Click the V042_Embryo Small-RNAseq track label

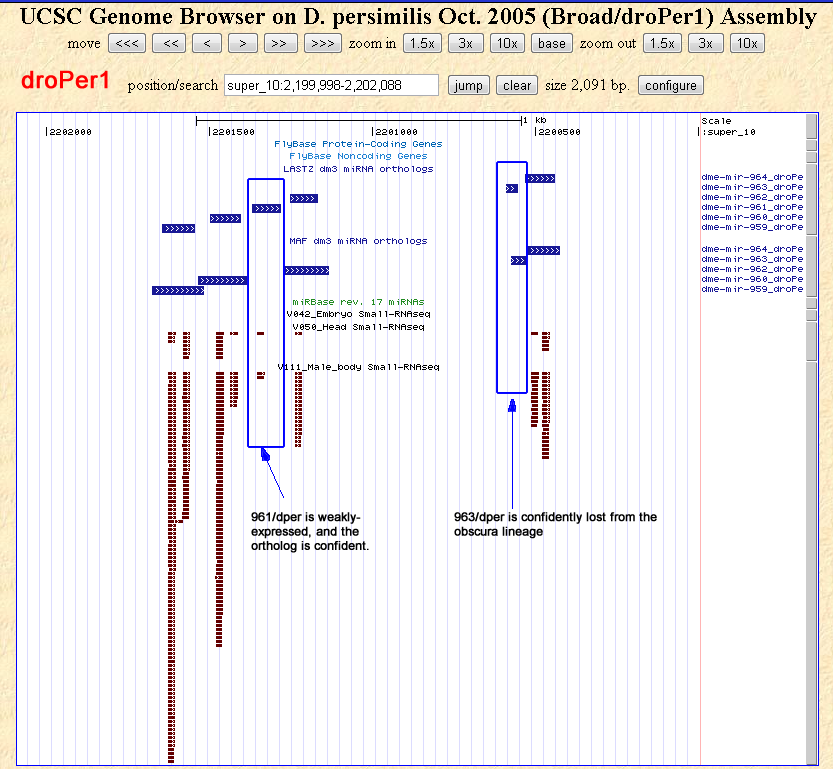355,313
